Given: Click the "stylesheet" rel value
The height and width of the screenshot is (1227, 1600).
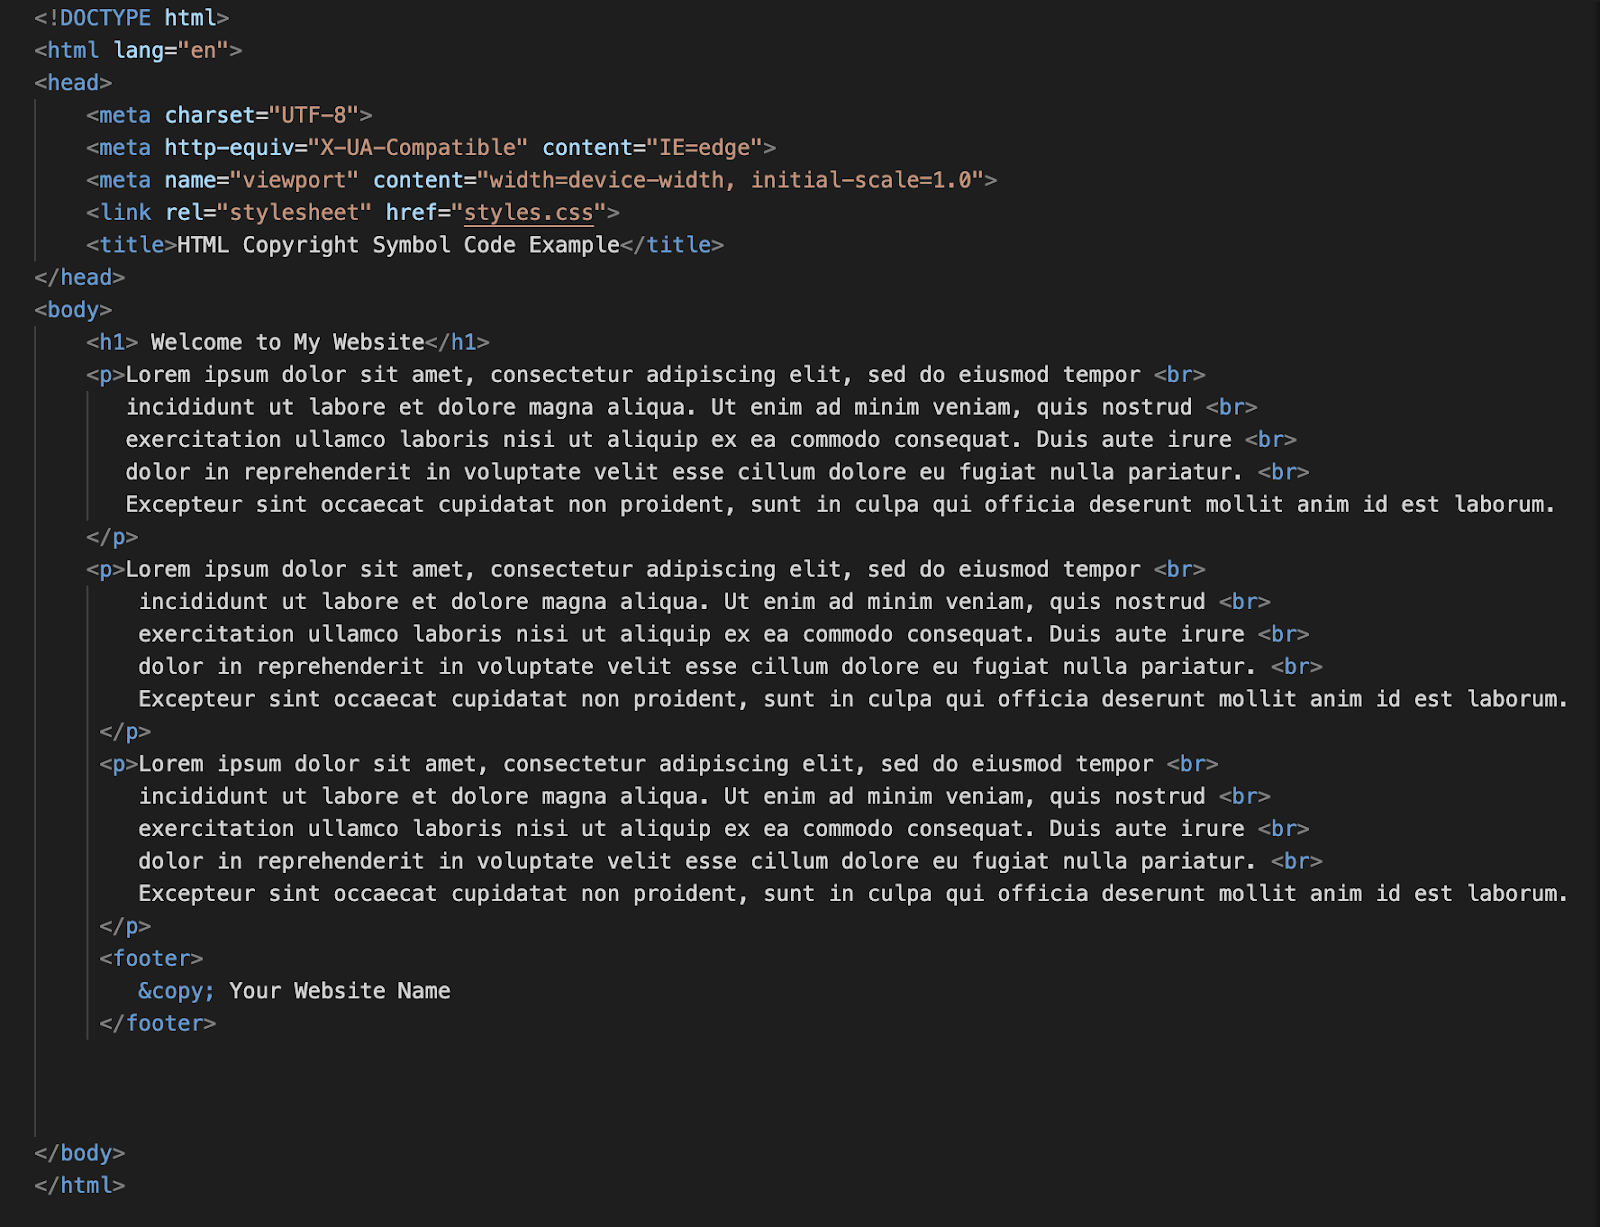Looking at the screenshot, I should 294,213.
